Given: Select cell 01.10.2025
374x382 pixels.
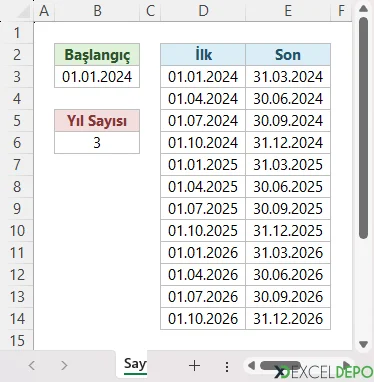Looking at the screenshot, I should click(x=203, y=230).
